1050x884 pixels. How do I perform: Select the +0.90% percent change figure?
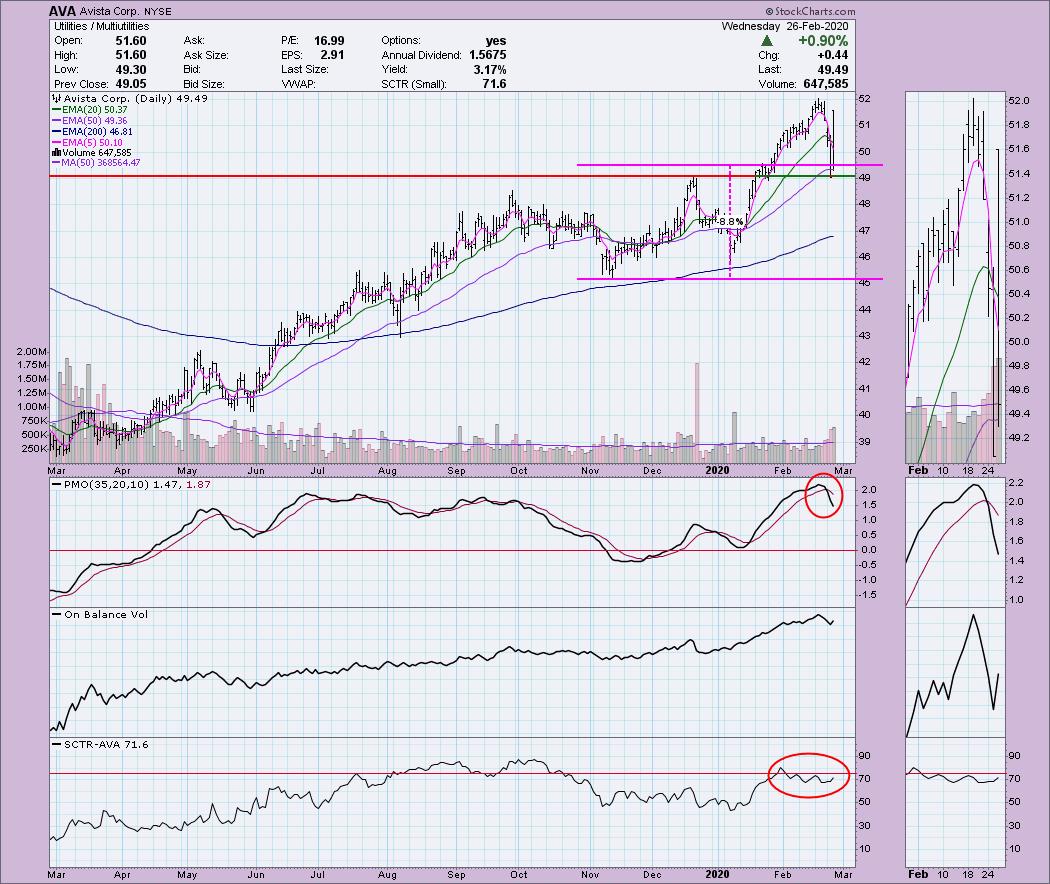point(823,41)
